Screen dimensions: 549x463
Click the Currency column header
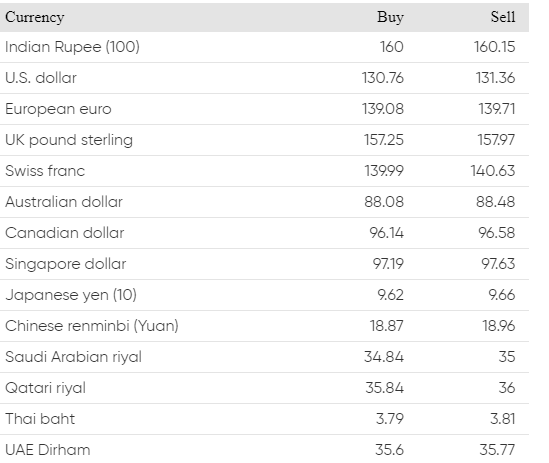click(x=35, y=17)
